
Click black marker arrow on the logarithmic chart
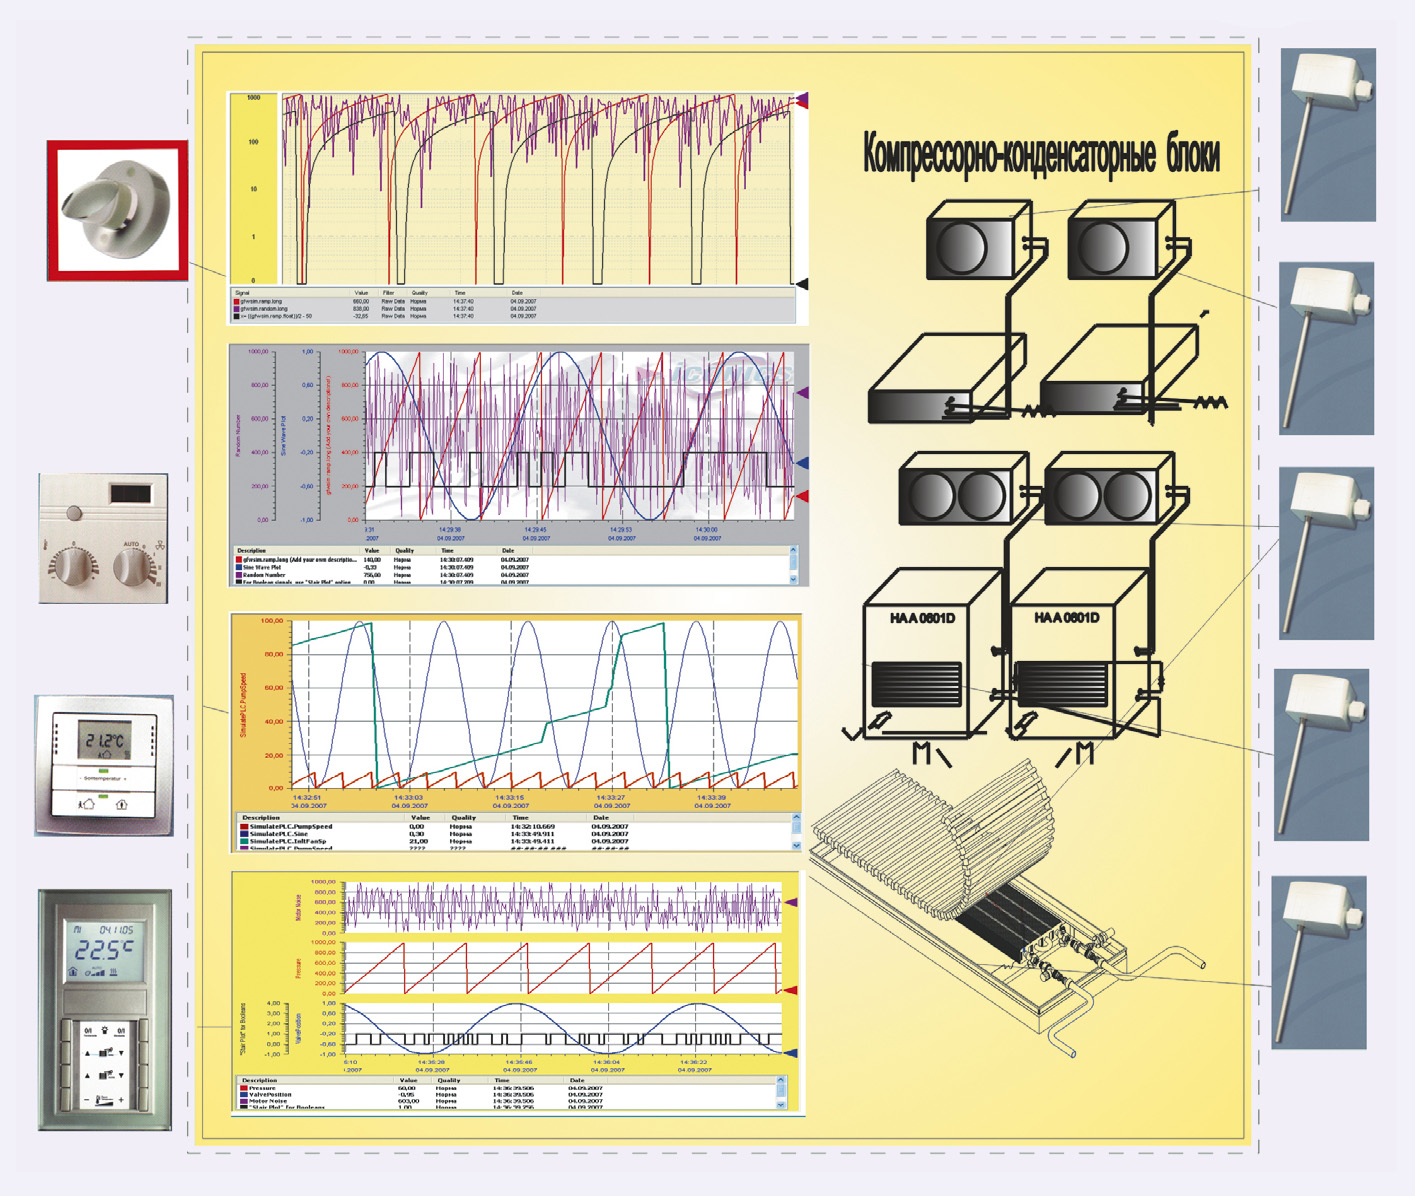coord(801,284)
